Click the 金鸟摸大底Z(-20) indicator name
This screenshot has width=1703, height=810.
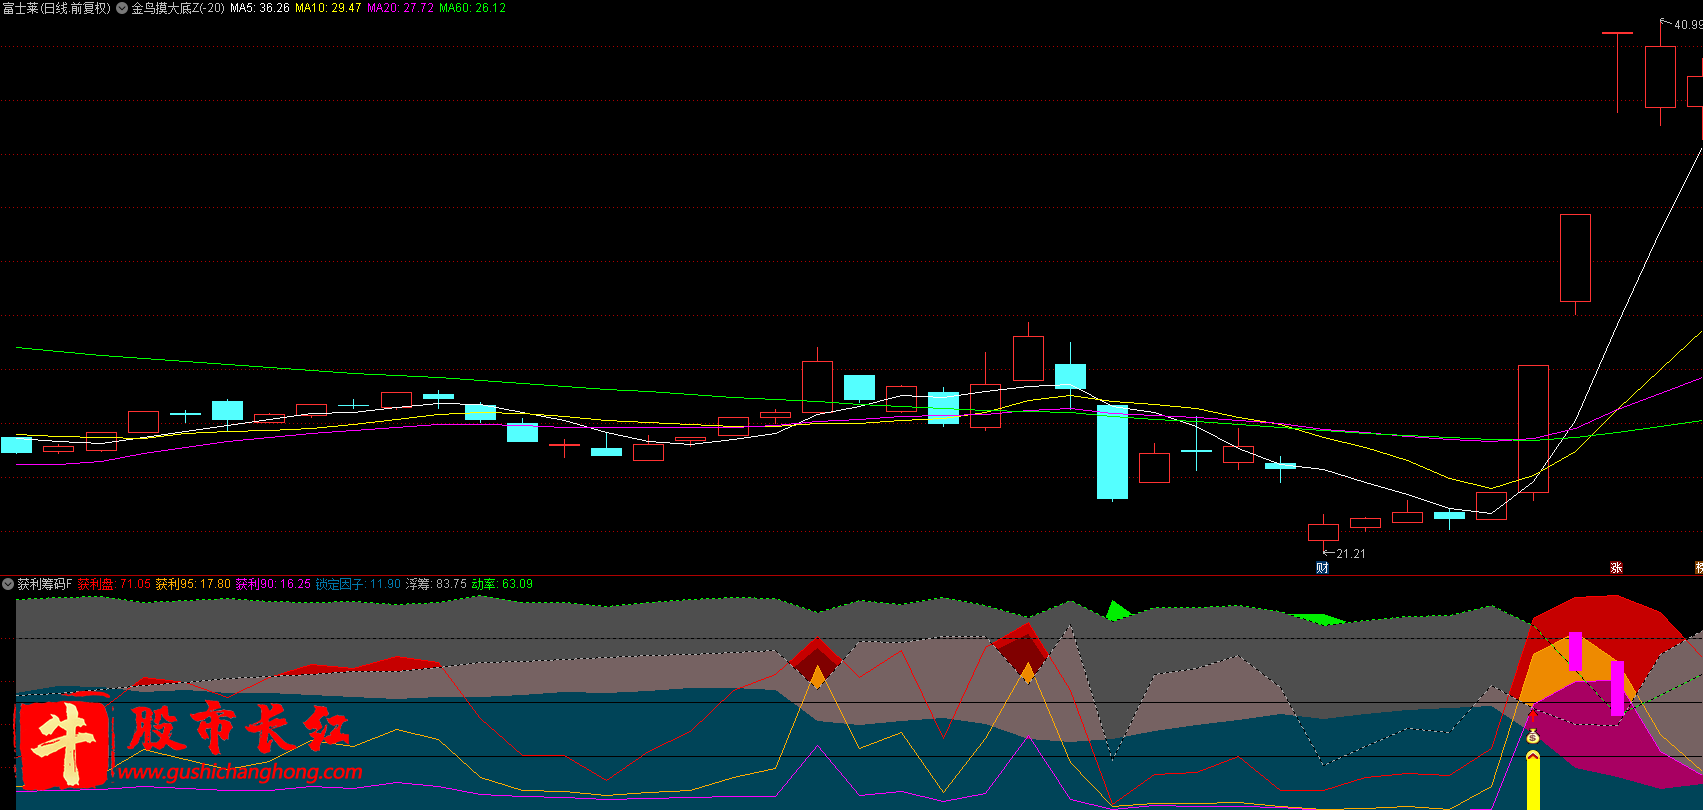click(x=178, y=8)
